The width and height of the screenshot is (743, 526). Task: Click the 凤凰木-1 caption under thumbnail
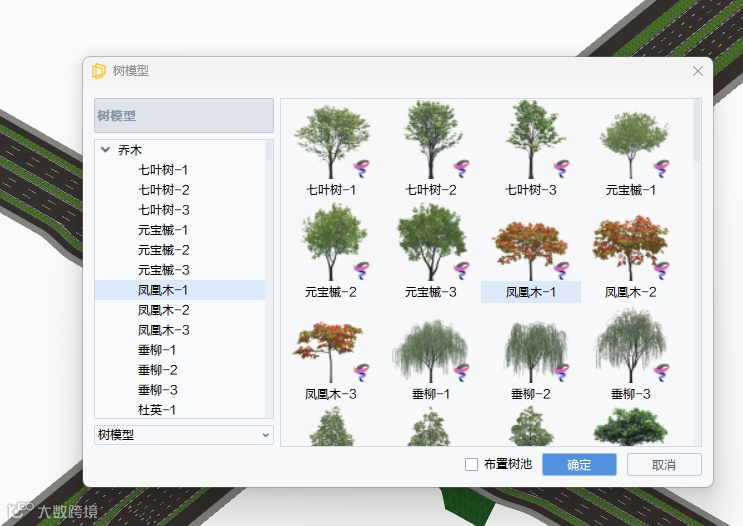tap(531, 292)
